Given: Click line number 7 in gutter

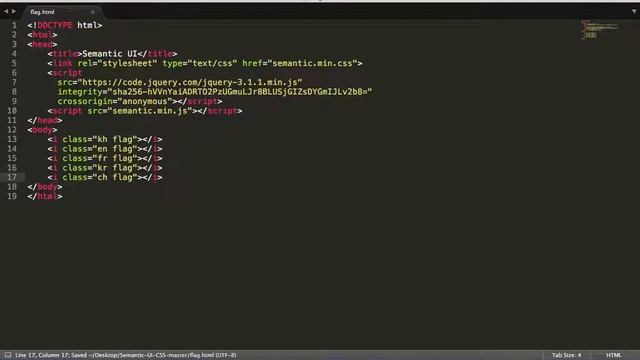Looking at the screenshot, I should [14, 82].
